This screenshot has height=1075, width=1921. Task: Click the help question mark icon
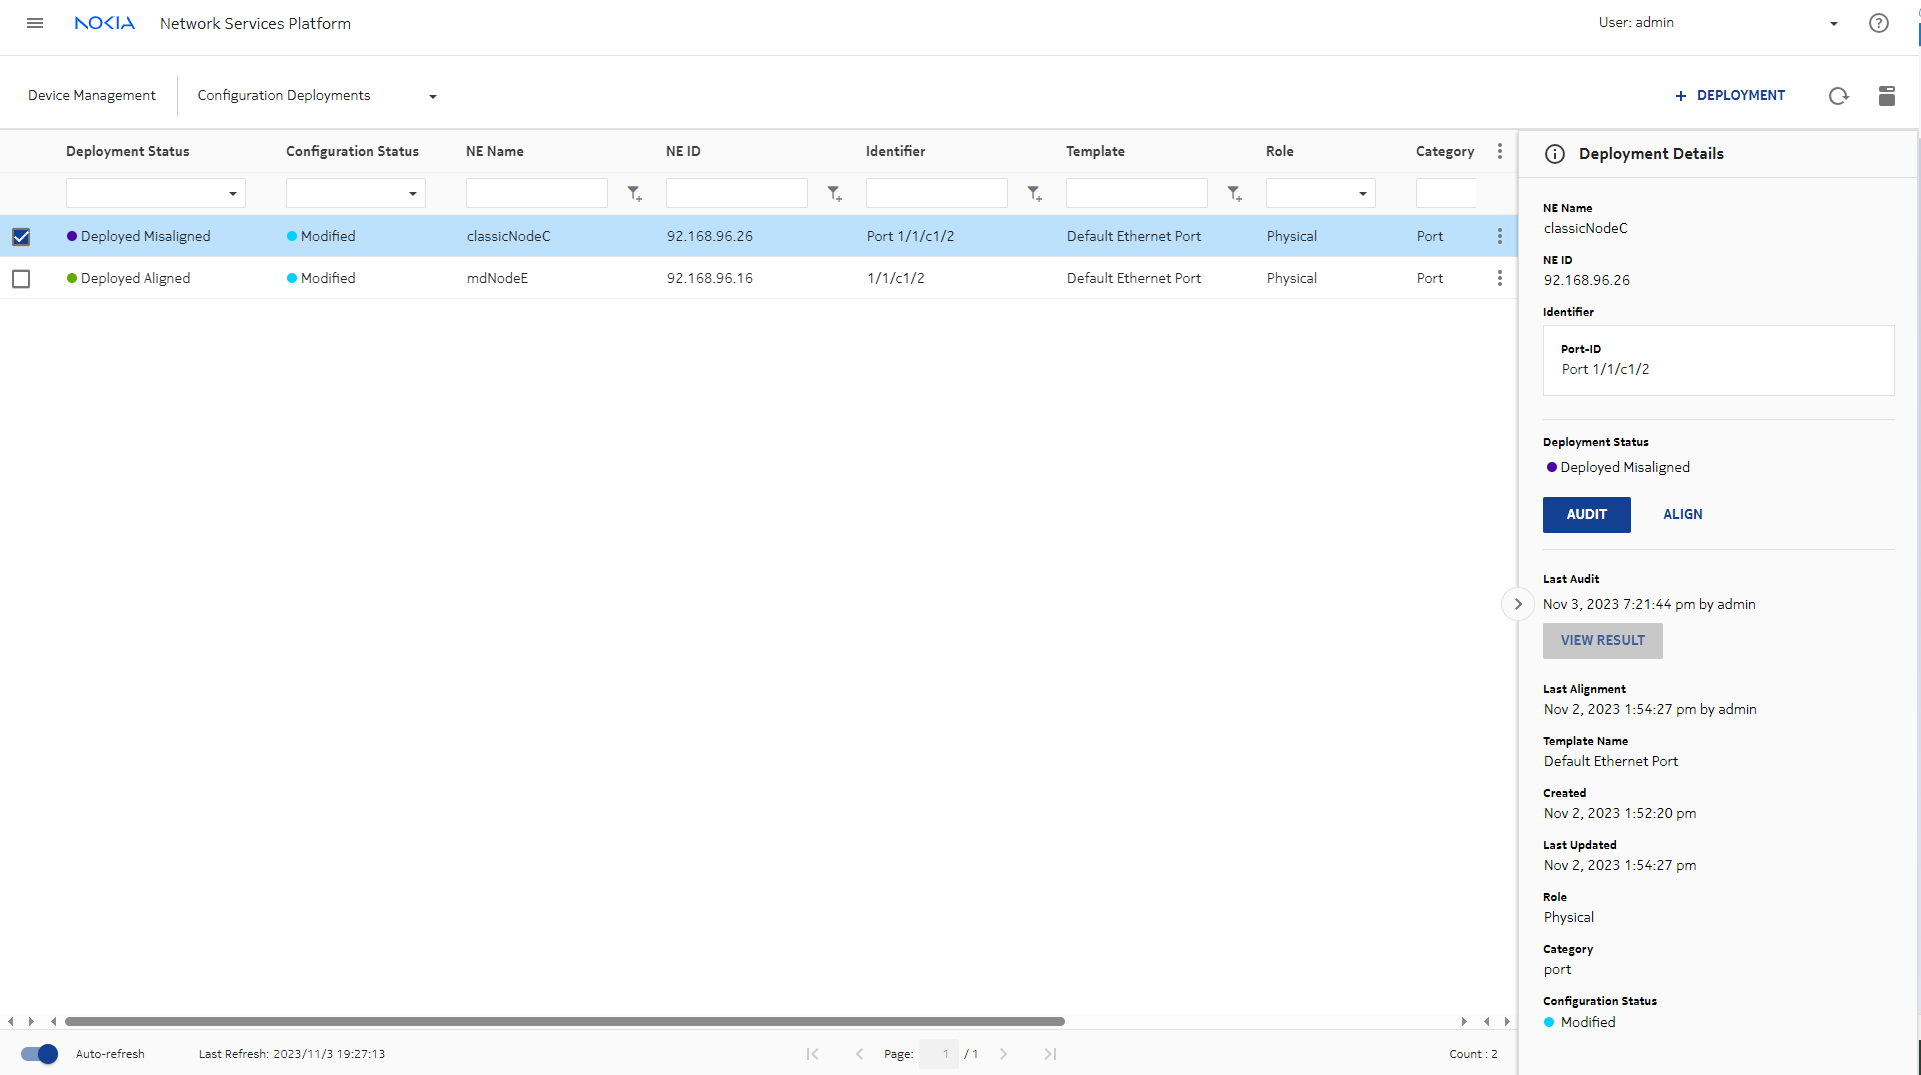click(x=1878, y=23)
